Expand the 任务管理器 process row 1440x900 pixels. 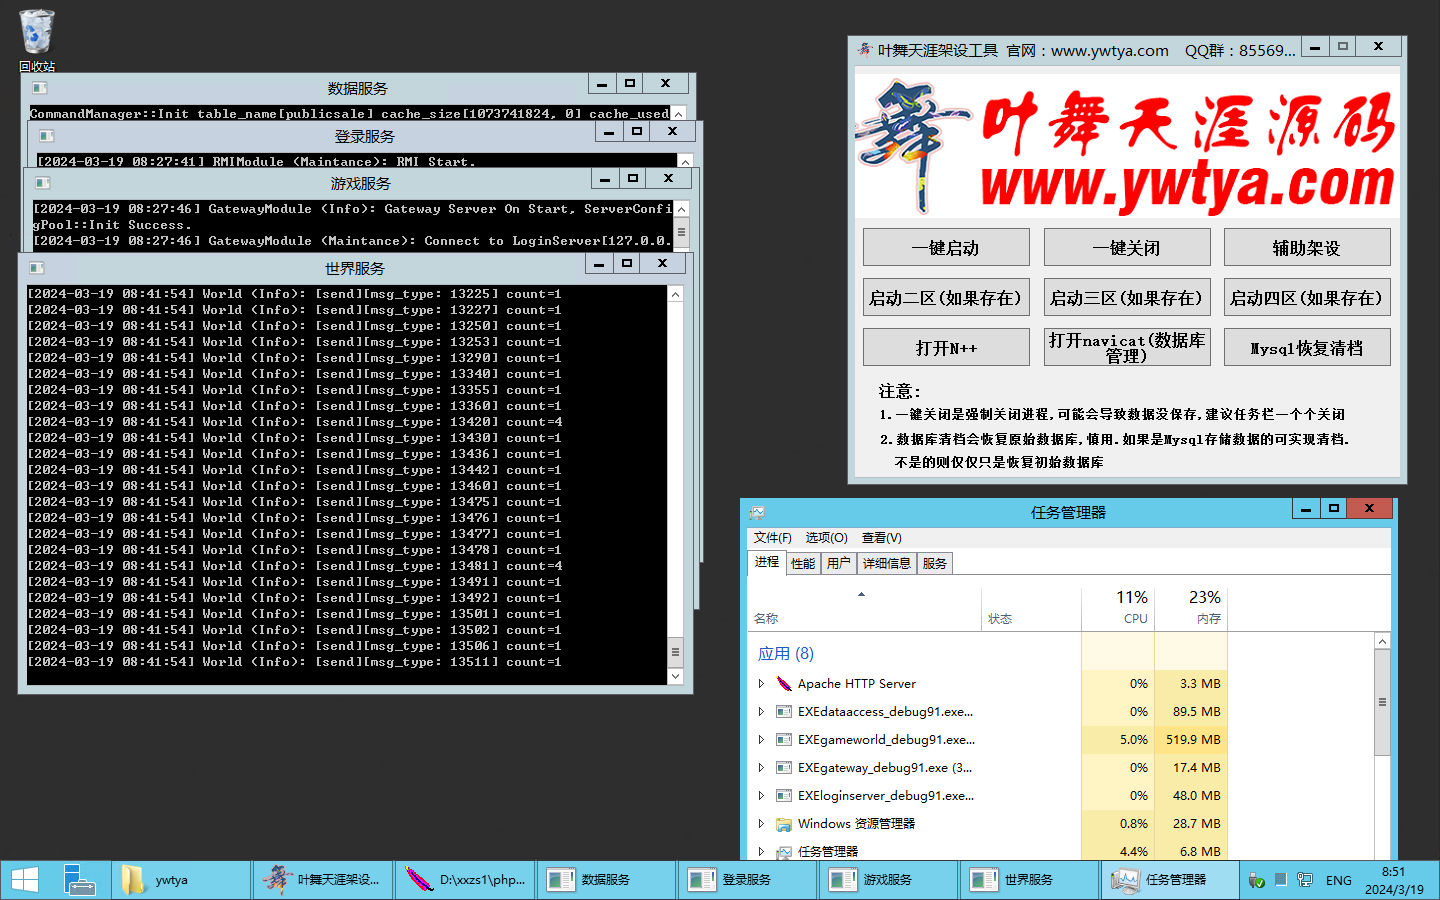(761, 852)
